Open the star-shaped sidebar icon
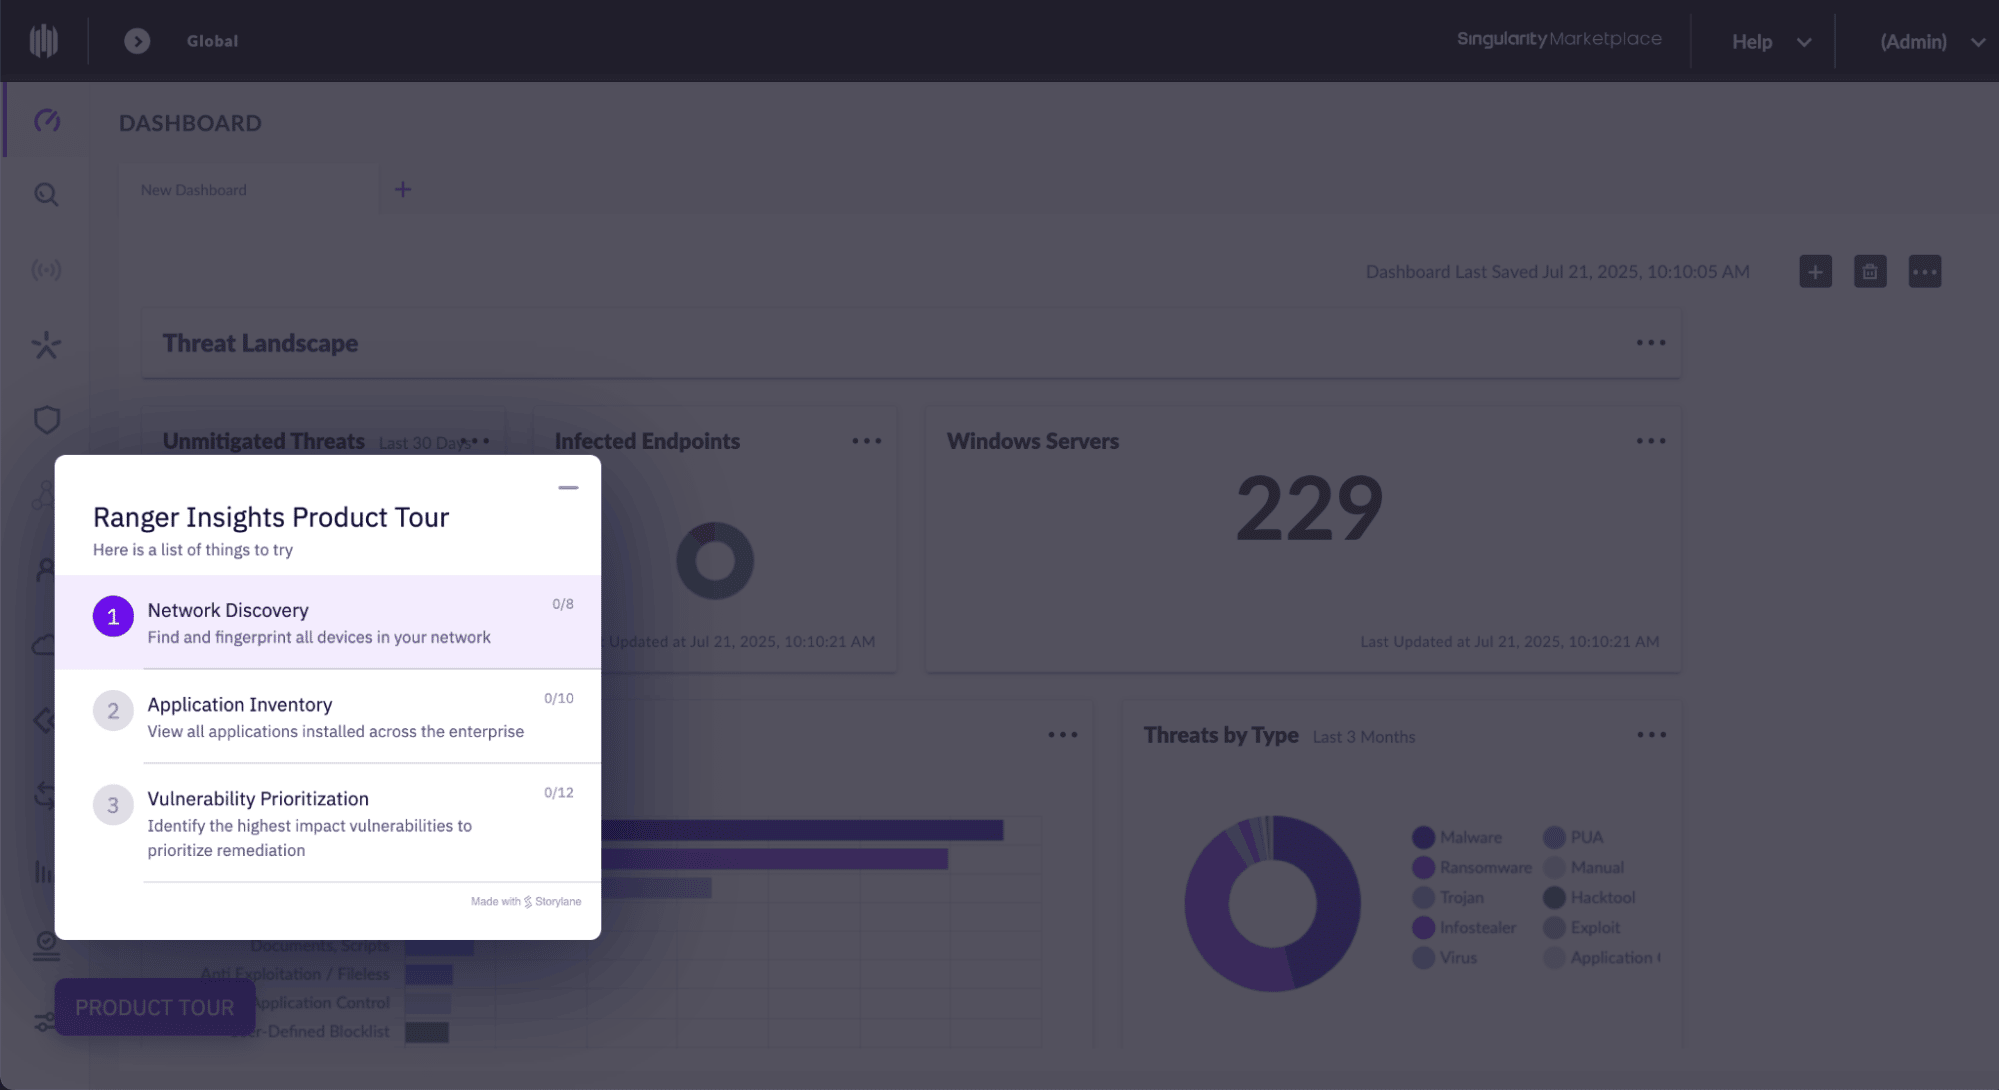Screen dimensions: 1999x1091 (46, 345)
